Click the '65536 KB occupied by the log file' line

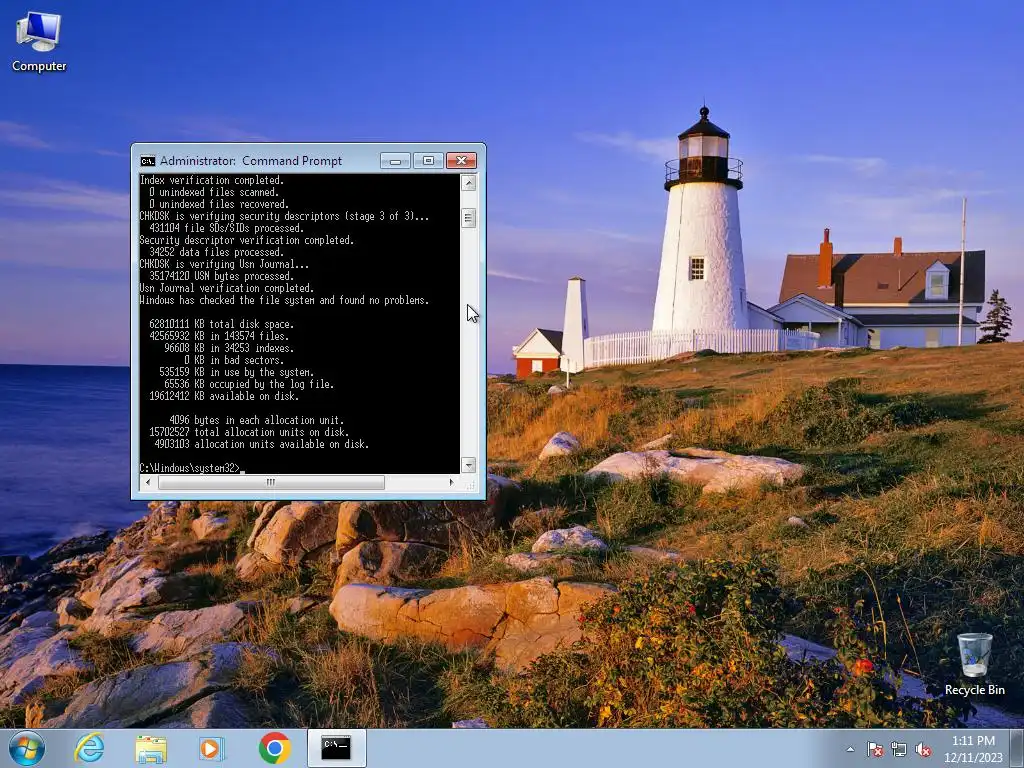249,384
